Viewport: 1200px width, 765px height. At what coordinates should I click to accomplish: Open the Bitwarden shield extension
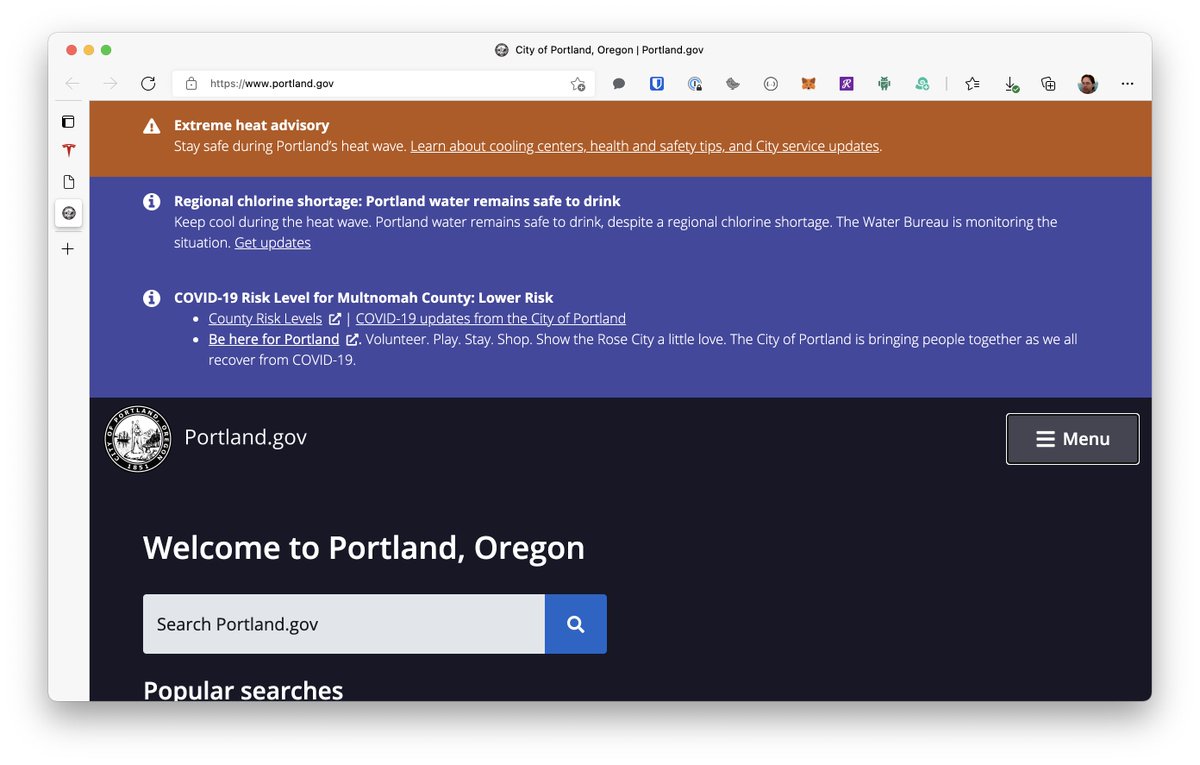tap(657, 84)
